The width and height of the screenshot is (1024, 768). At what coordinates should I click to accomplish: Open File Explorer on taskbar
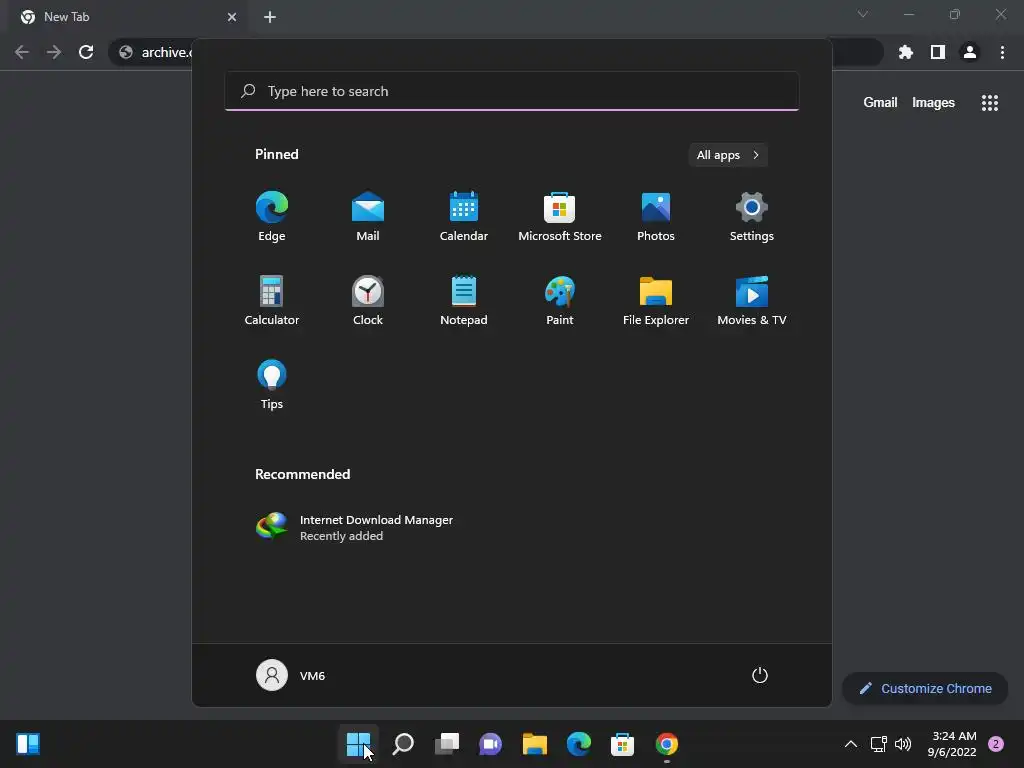(534, 744)
